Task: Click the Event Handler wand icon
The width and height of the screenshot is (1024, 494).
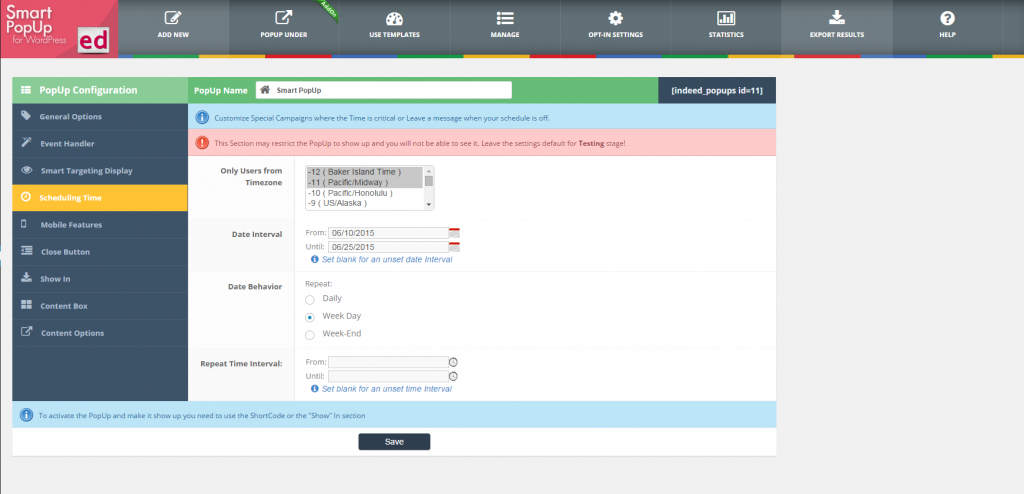Action: [26, 142]
